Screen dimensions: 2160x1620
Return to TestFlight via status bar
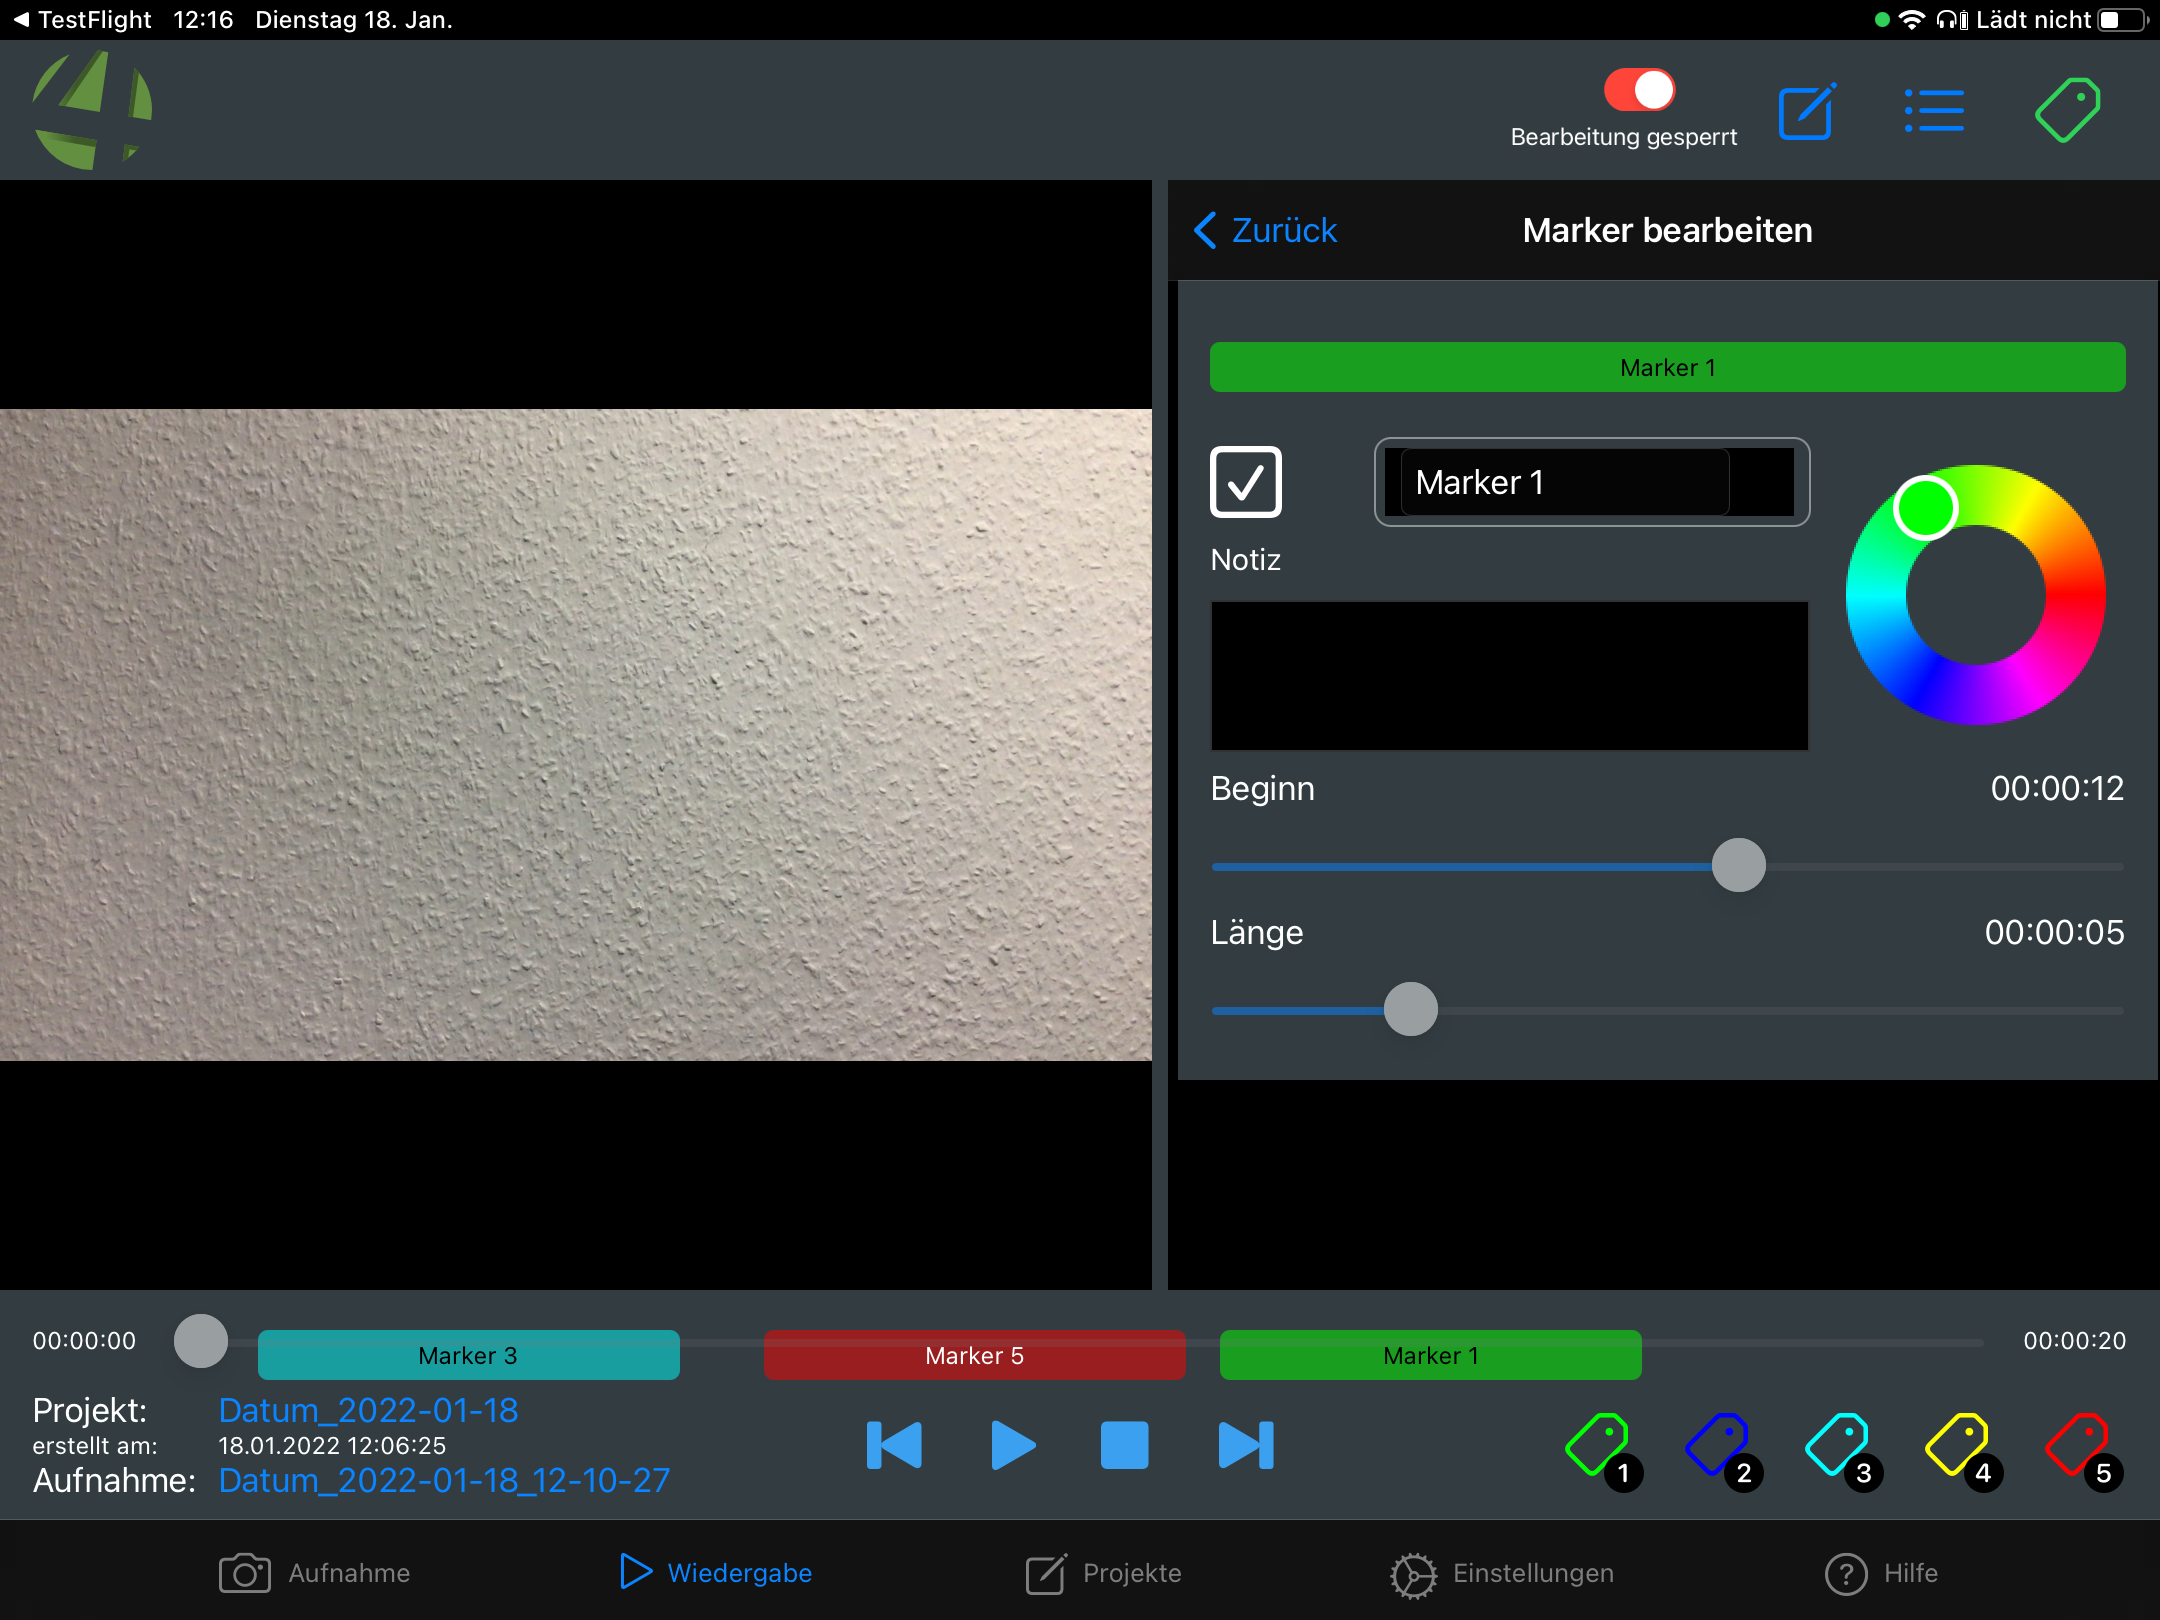click(83, 20)
